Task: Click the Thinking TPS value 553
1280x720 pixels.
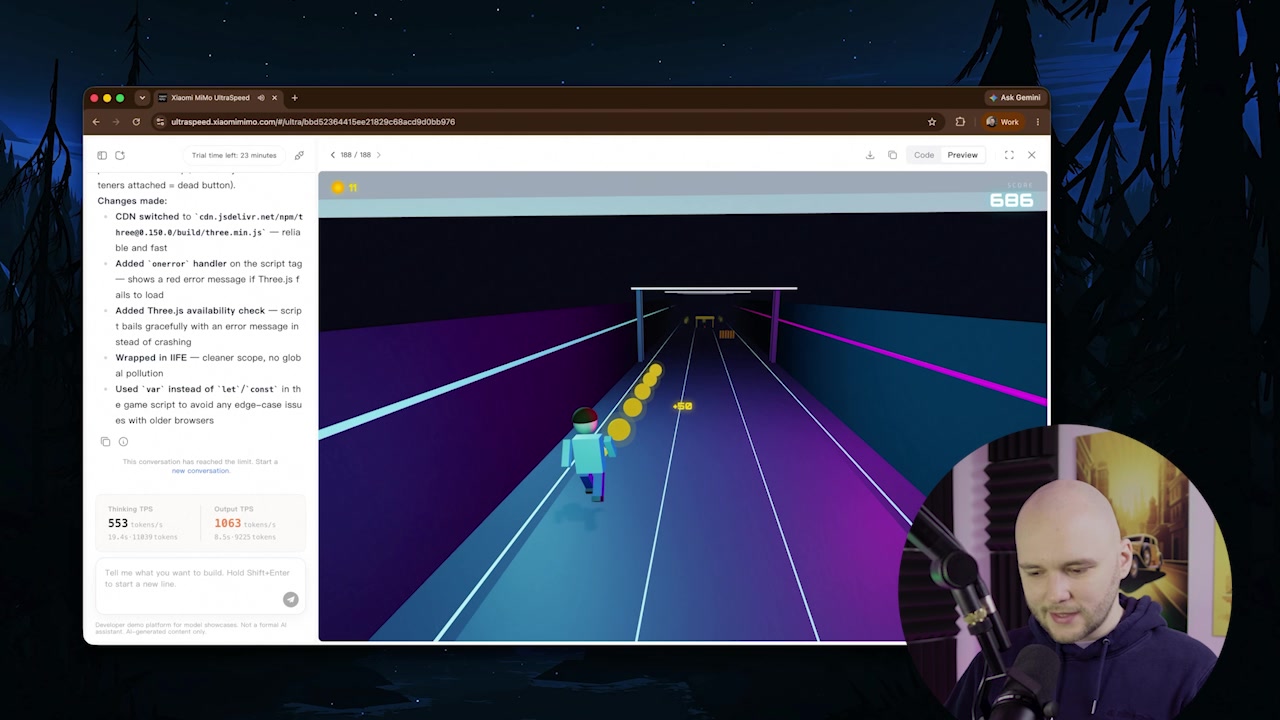Action: tap(118, 523)
